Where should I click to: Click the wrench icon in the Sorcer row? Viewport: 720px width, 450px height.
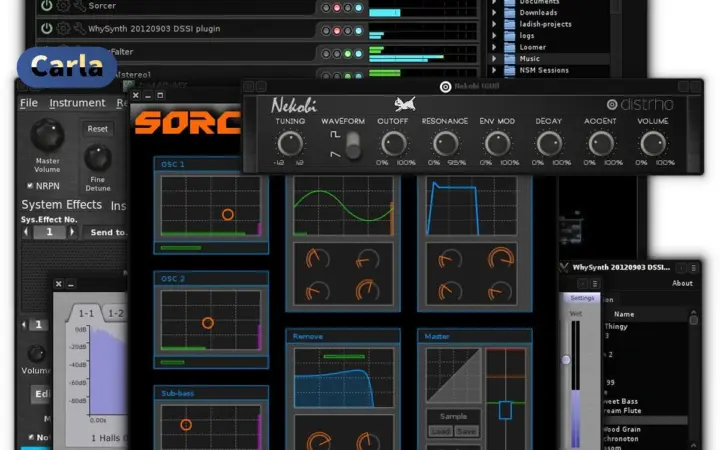[x=79, y=6]
